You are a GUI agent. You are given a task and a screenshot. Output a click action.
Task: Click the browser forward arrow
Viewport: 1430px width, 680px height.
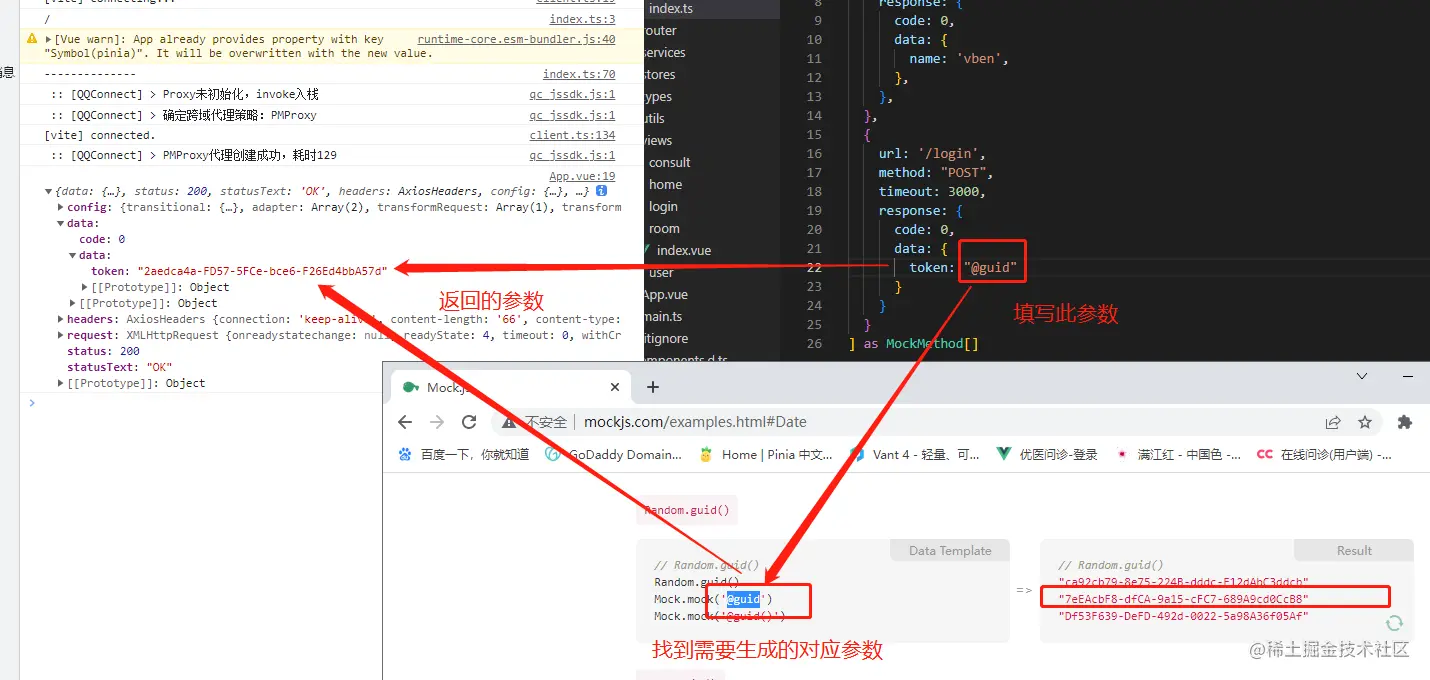pos(437,422)
